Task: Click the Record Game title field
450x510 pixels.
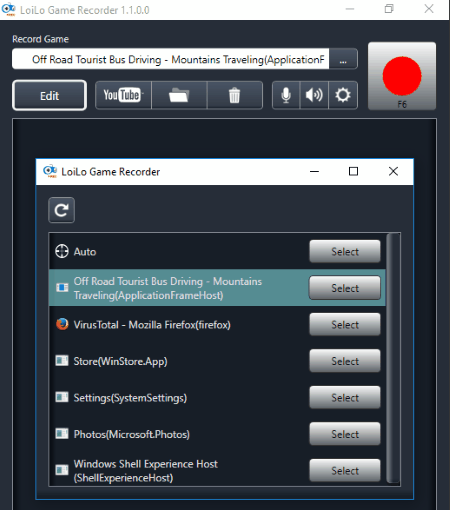Action: tap(171, 59)
